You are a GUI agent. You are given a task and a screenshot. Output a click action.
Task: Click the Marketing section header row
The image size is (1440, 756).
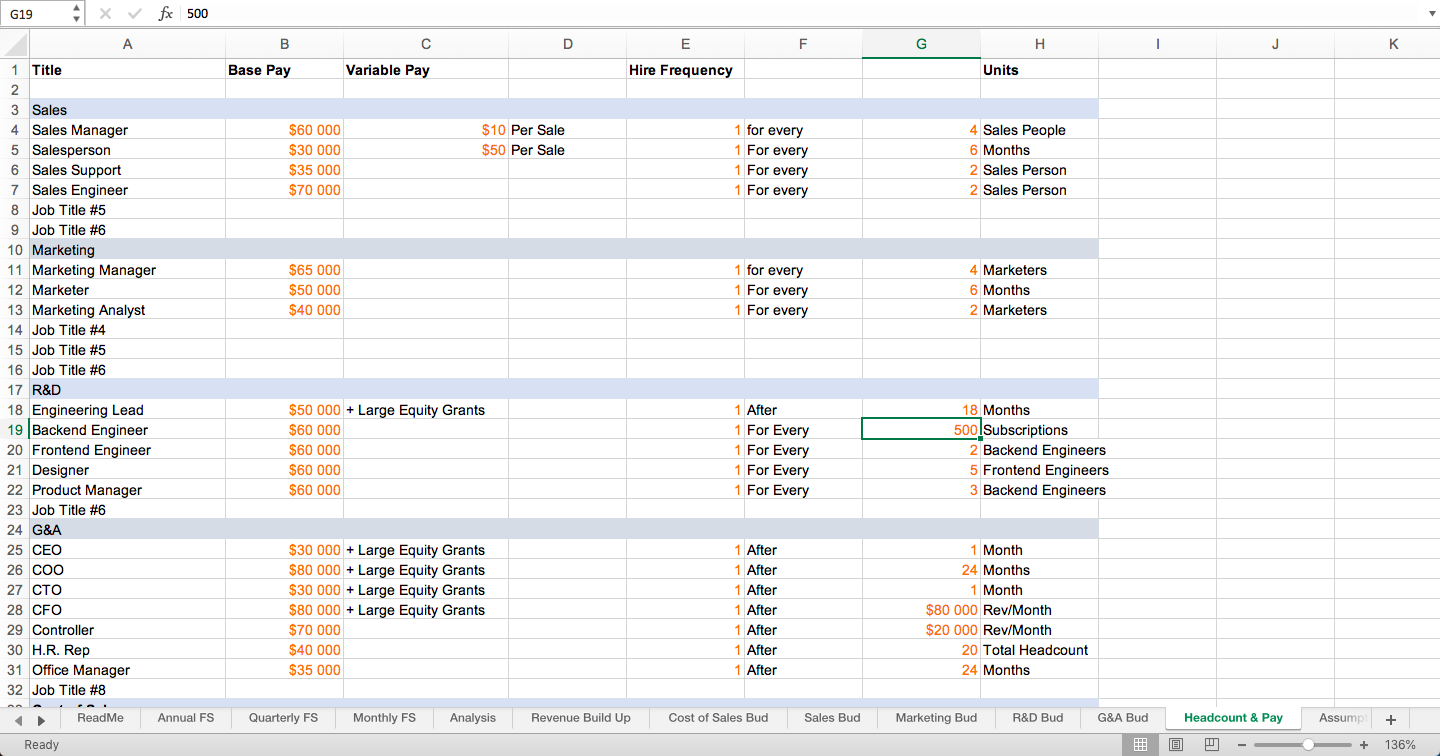564,250
